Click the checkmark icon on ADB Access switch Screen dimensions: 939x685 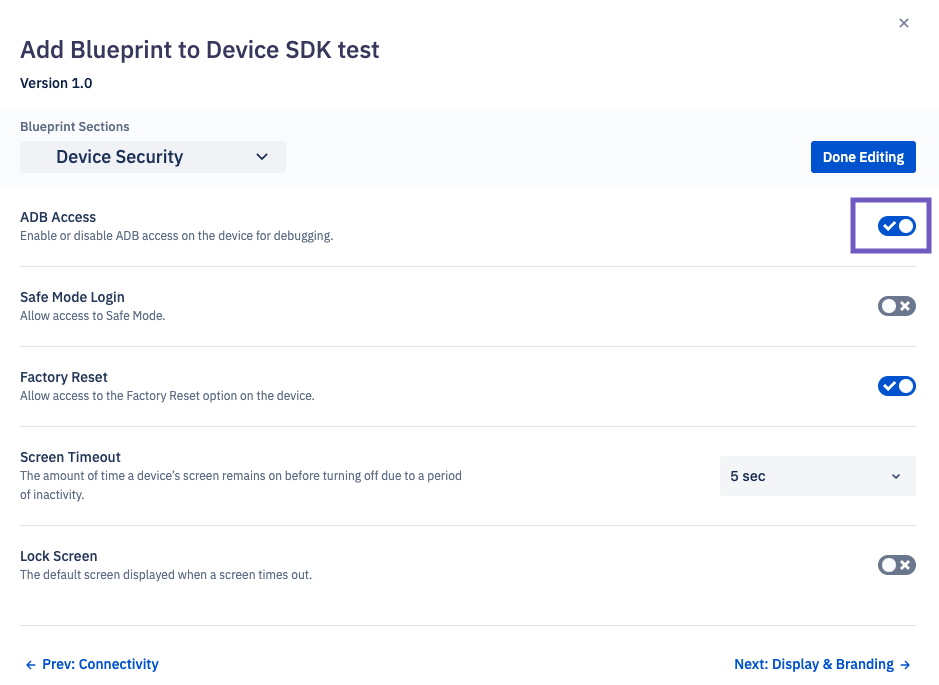[x=889, y=226]
